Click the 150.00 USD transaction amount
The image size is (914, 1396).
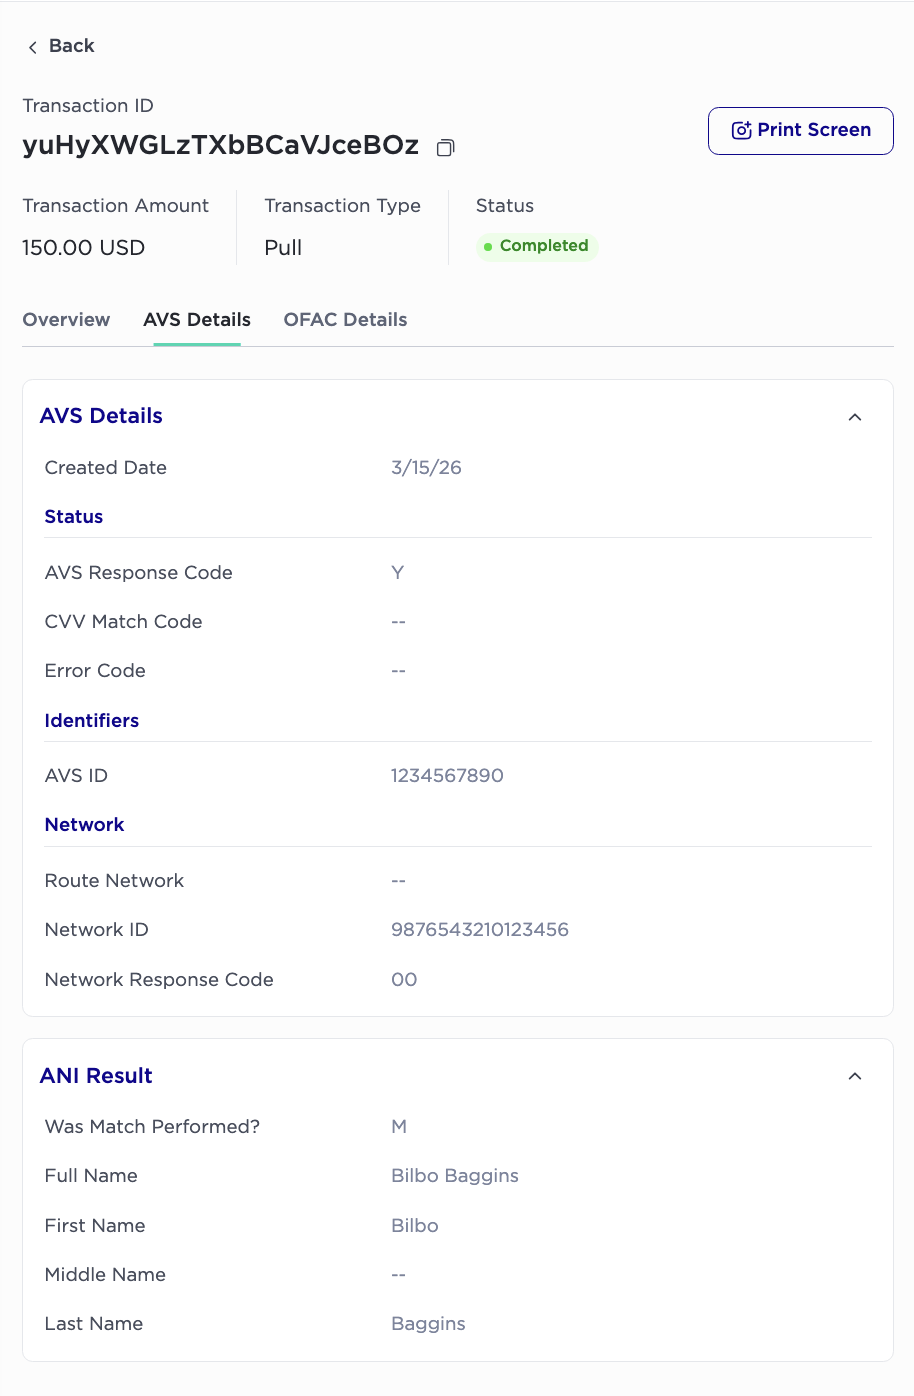pos(84,248)
